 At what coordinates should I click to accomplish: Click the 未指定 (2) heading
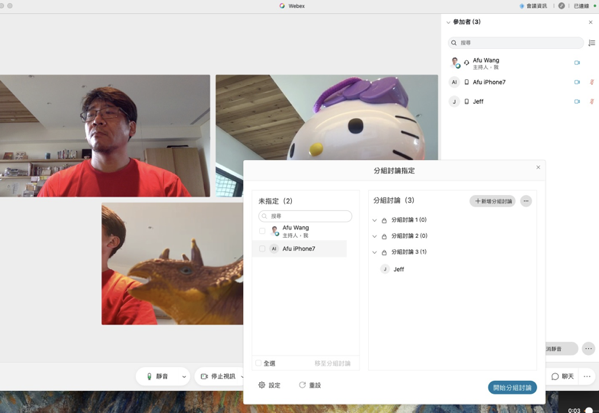(275, 201)
